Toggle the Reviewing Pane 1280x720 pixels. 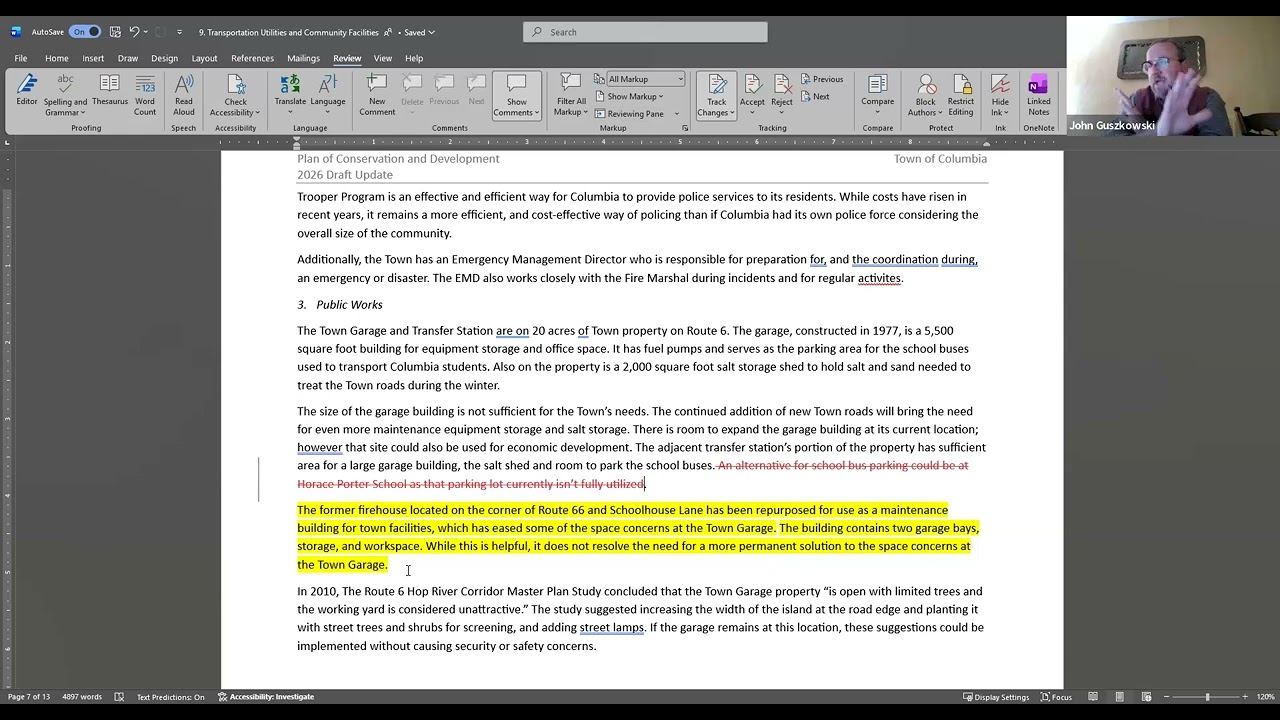[x=628, y=114]
